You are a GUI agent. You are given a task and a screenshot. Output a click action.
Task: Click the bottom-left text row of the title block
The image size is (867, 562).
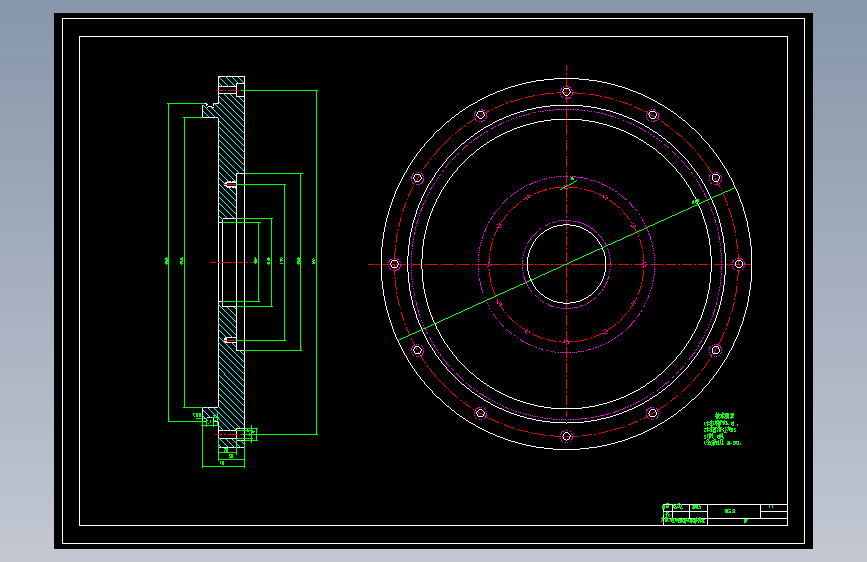pos(685,521)
